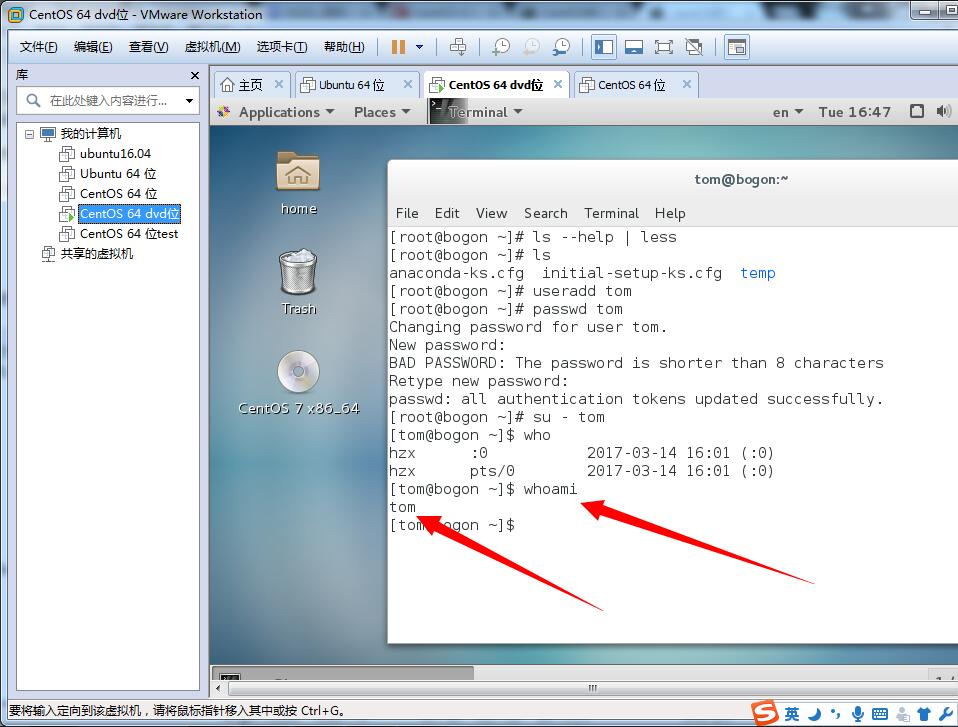Open the home folder desktop icon
This screenshot has height=727, width=958.
298,183
